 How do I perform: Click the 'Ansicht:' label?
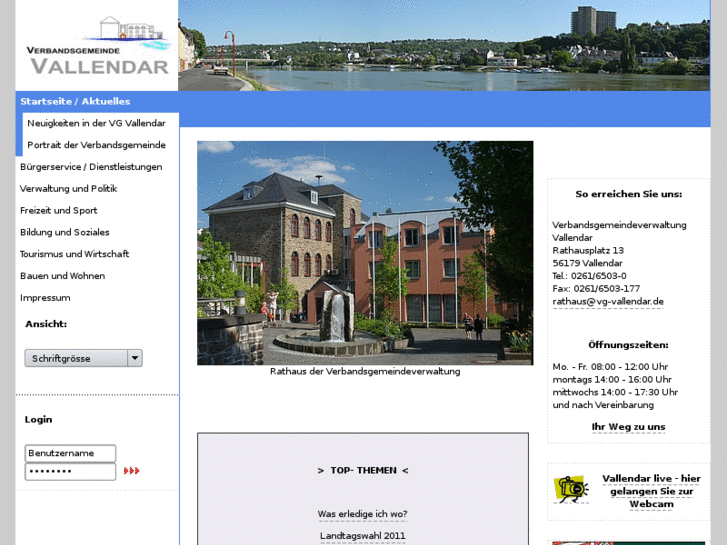coord(46,324)
